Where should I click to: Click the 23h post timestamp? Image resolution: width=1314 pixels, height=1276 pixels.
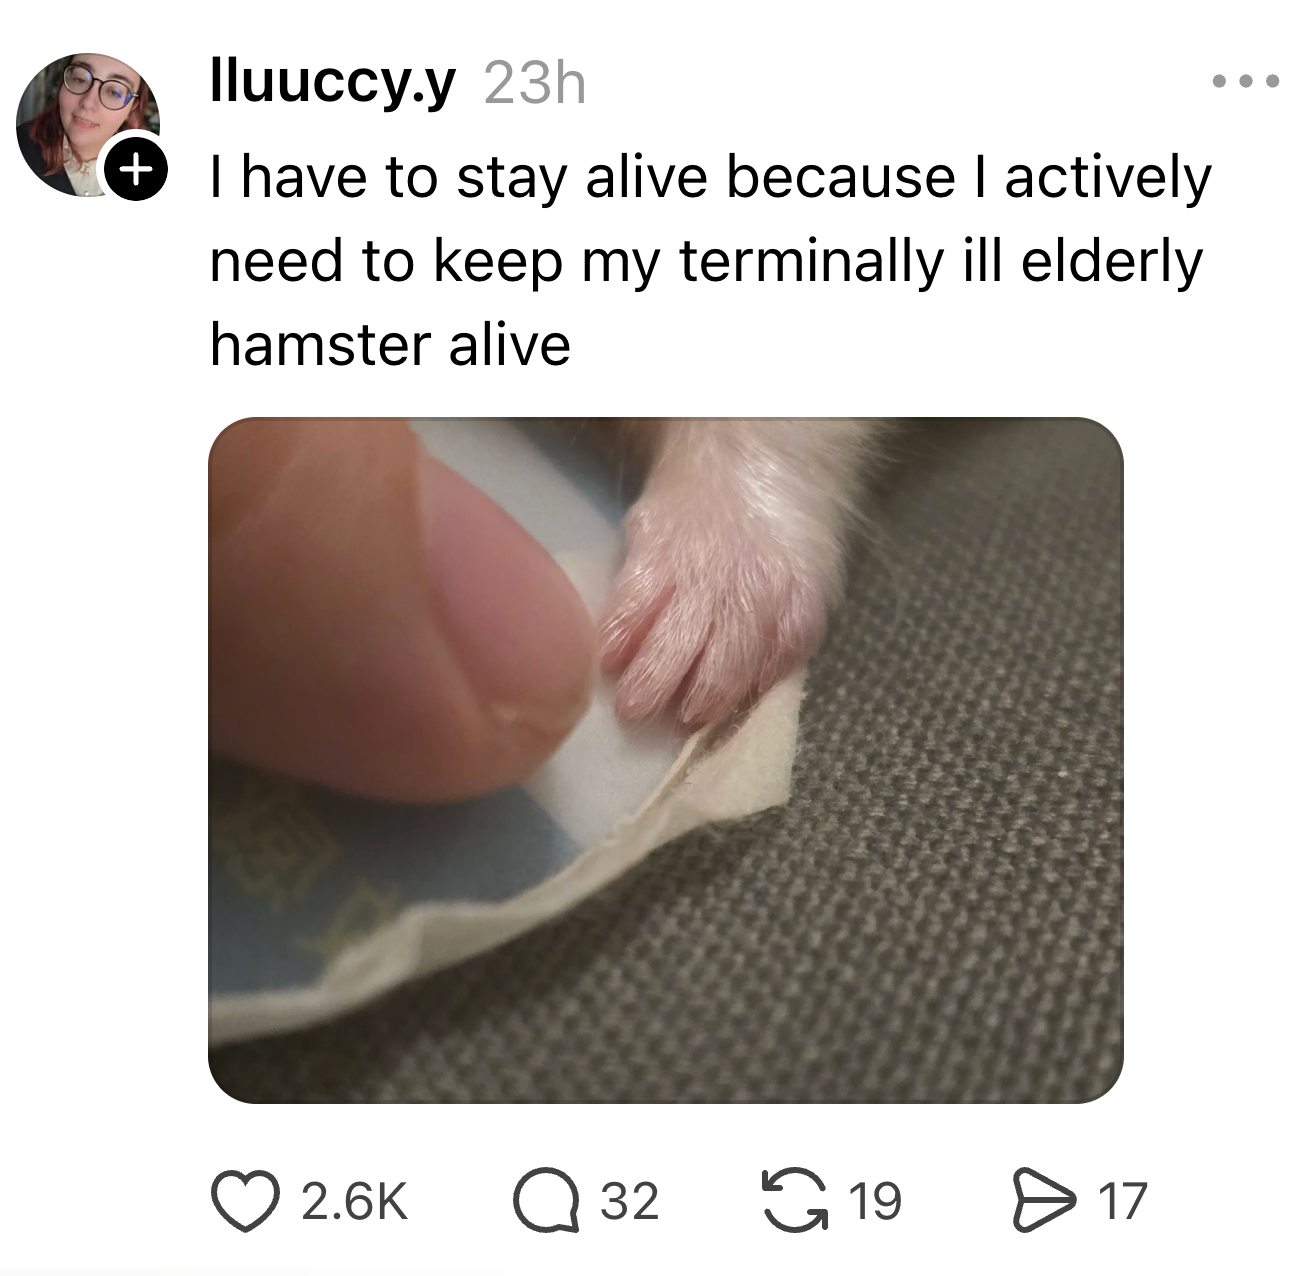tap(535, 83)
